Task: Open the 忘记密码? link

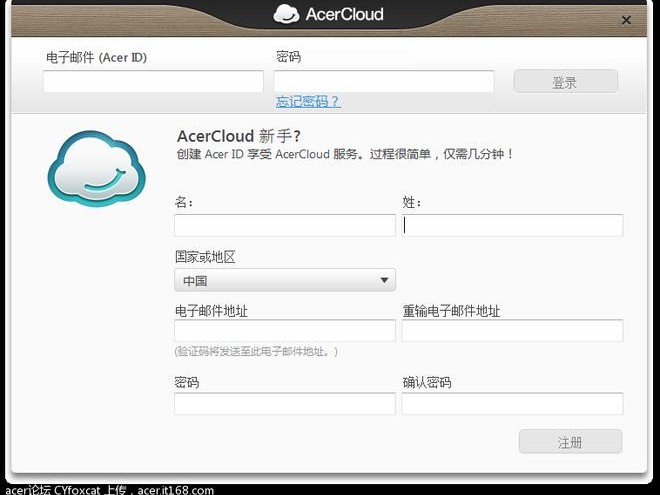Action: point(308,101)
